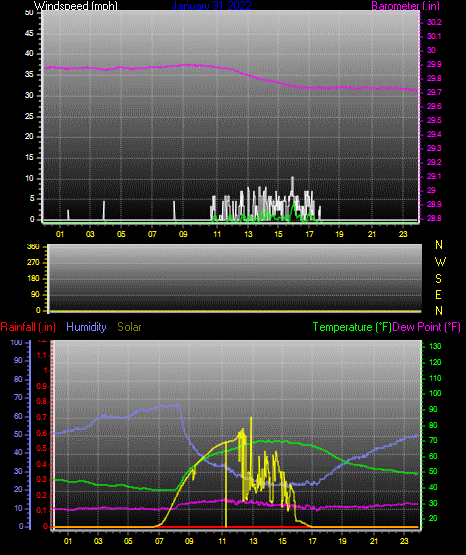Click the 180 wind direction degree label
Screen dimensions: 466x555
click(x=33, y=279)
